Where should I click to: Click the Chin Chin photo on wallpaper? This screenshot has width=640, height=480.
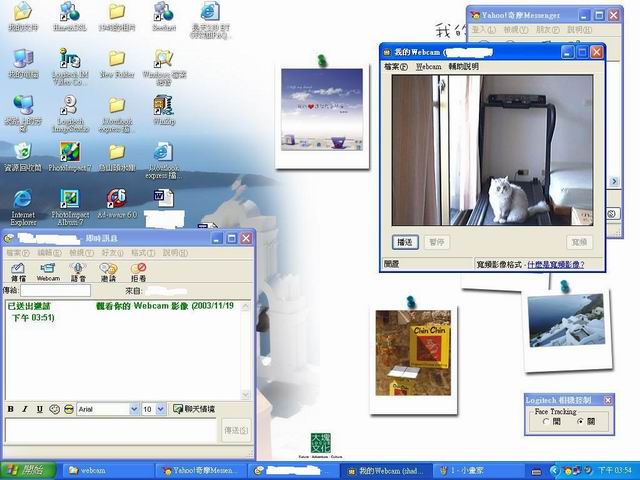(413, 353)
